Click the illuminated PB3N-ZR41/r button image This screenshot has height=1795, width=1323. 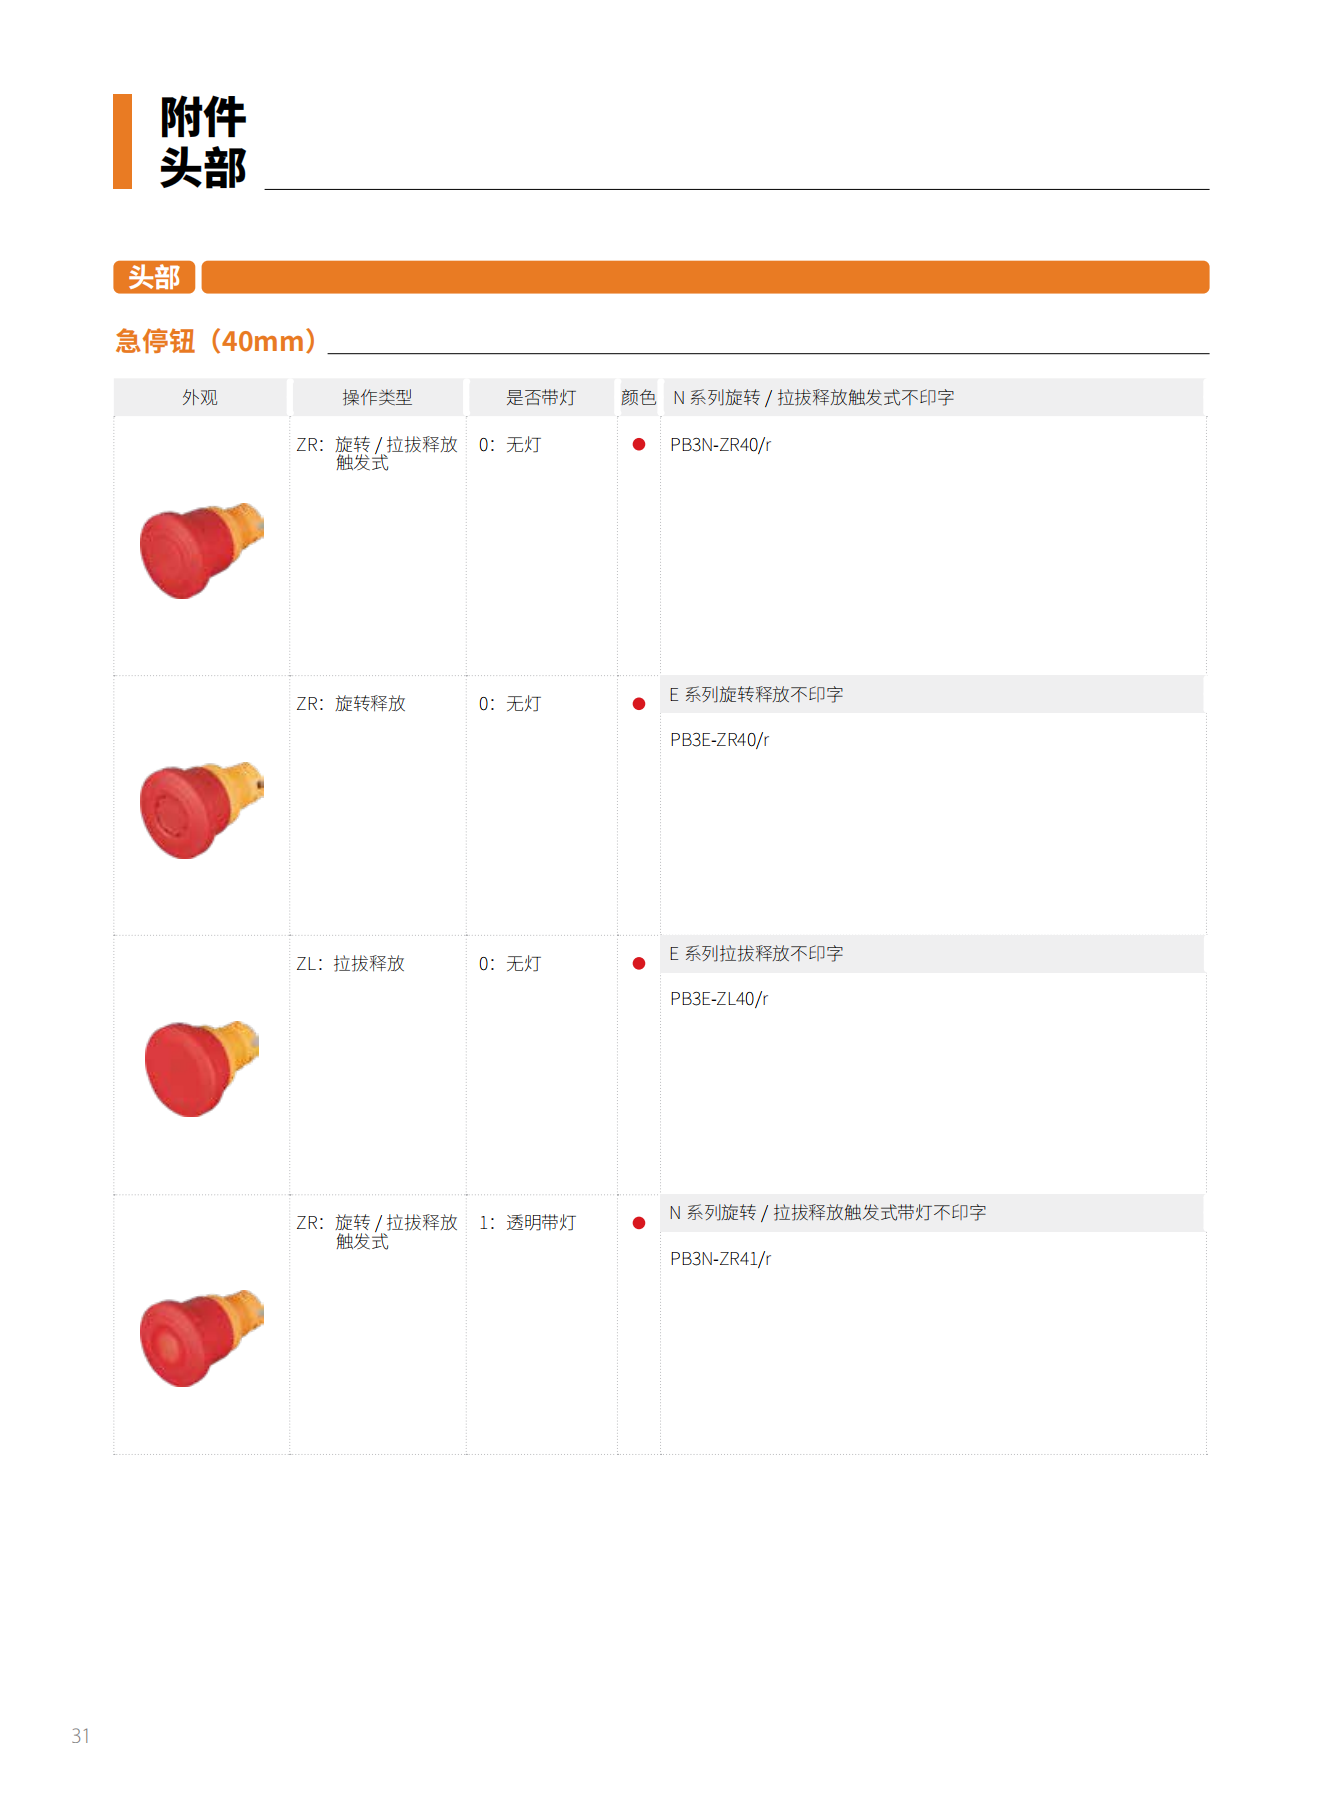click(202, 1338)
